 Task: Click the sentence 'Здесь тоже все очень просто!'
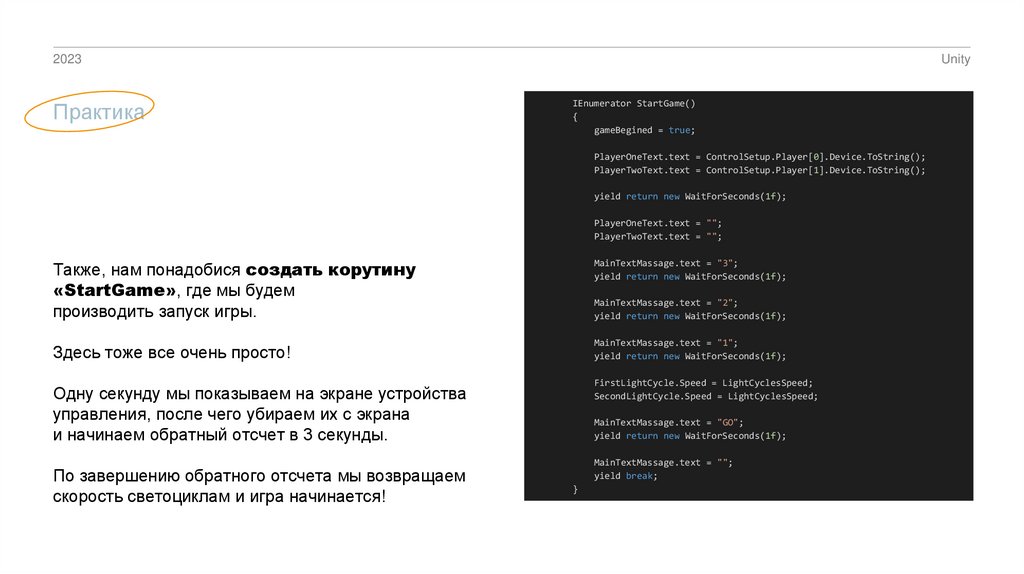[x=172, y=353]
